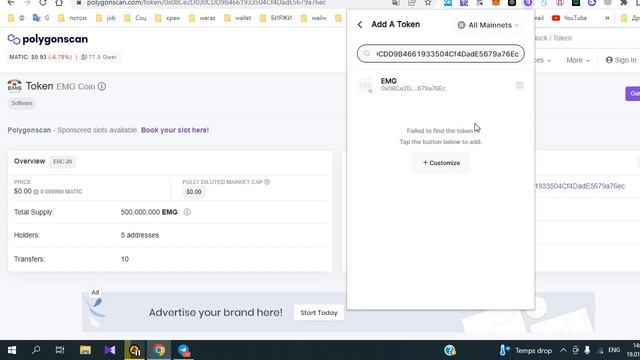Viewport: 640px width, 360px height.
Task: Click the Gas price Gwei indicator
Action: (x=99, y=57)
